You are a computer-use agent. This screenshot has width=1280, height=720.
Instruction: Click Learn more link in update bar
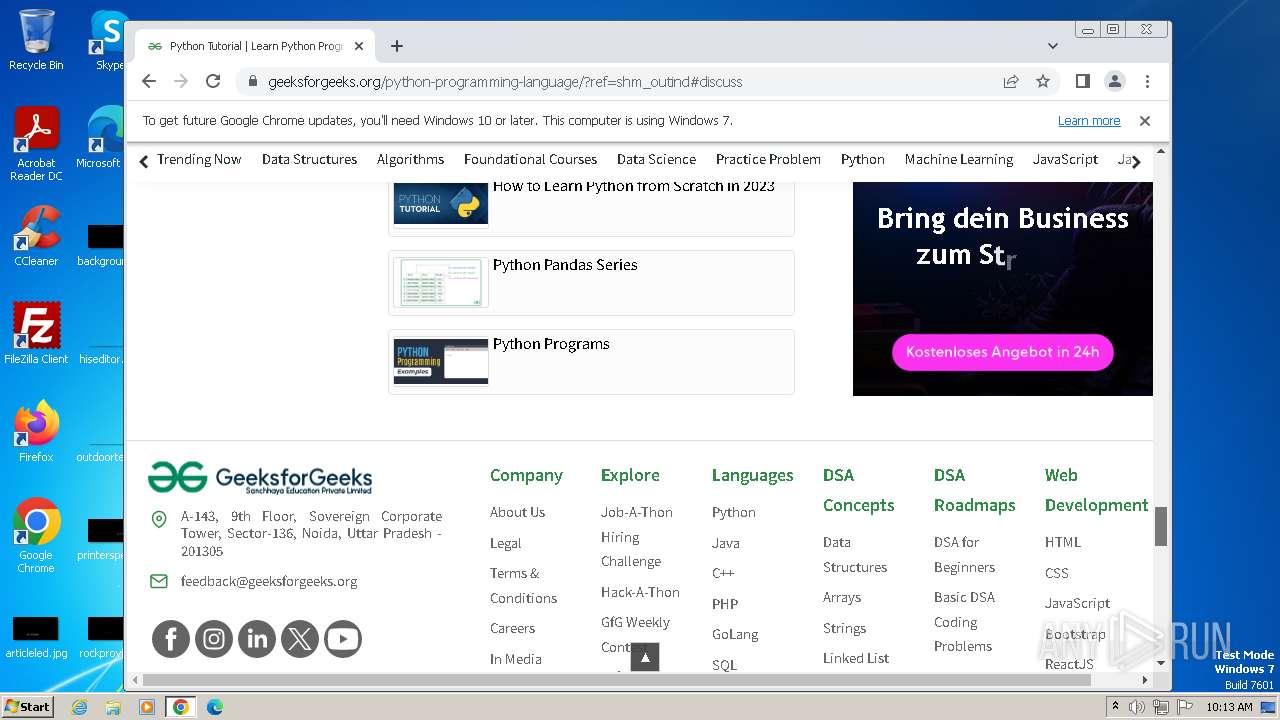pos(1089,121)
